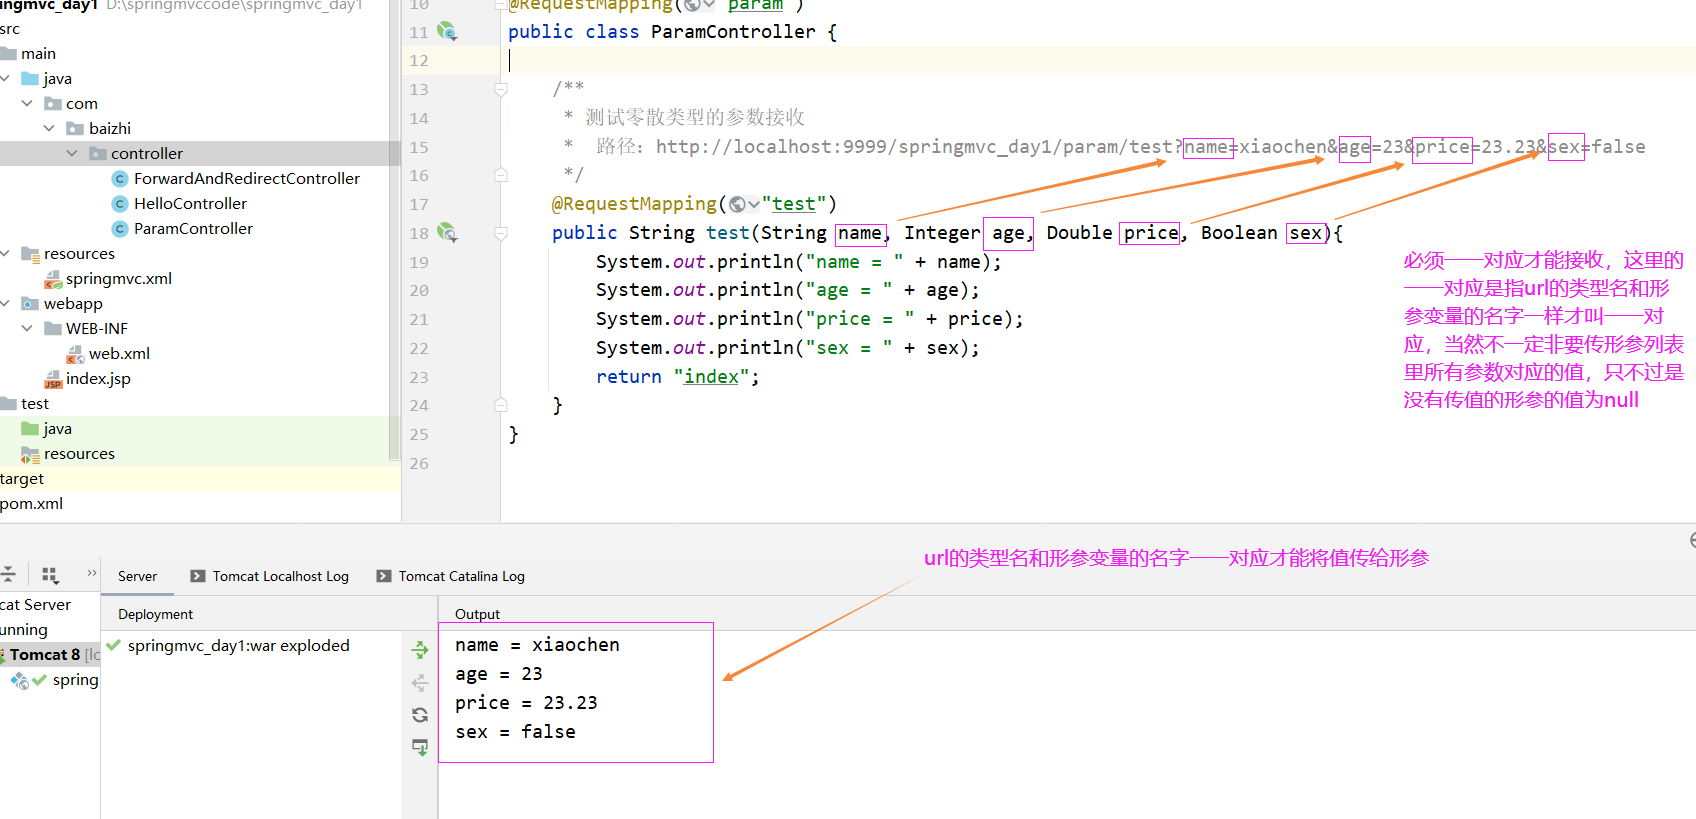Click the HelloController class icon
Image resolution: width=1696 pixels, height=819 pixels.
pos(120,203)
